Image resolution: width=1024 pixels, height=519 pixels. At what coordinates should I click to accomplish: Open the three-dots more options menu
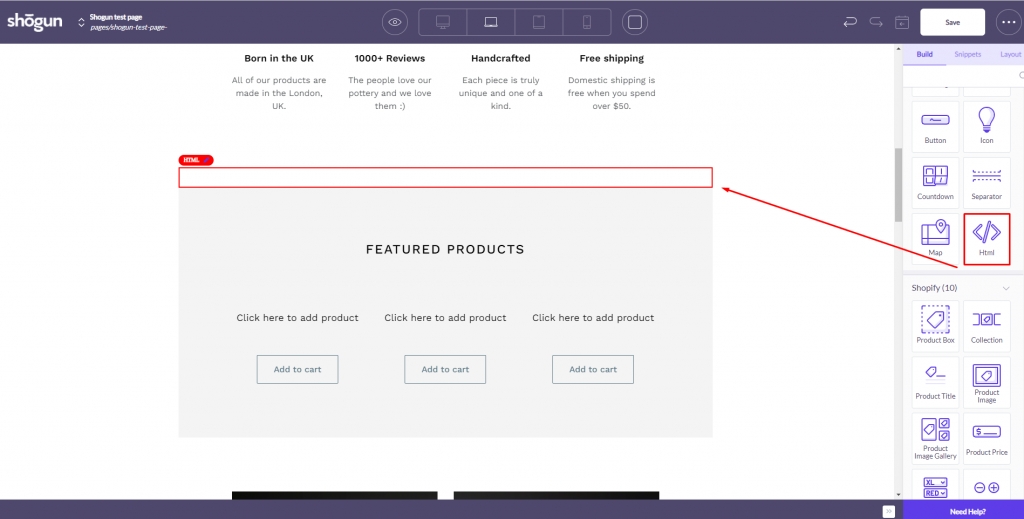coord(1007,22)
